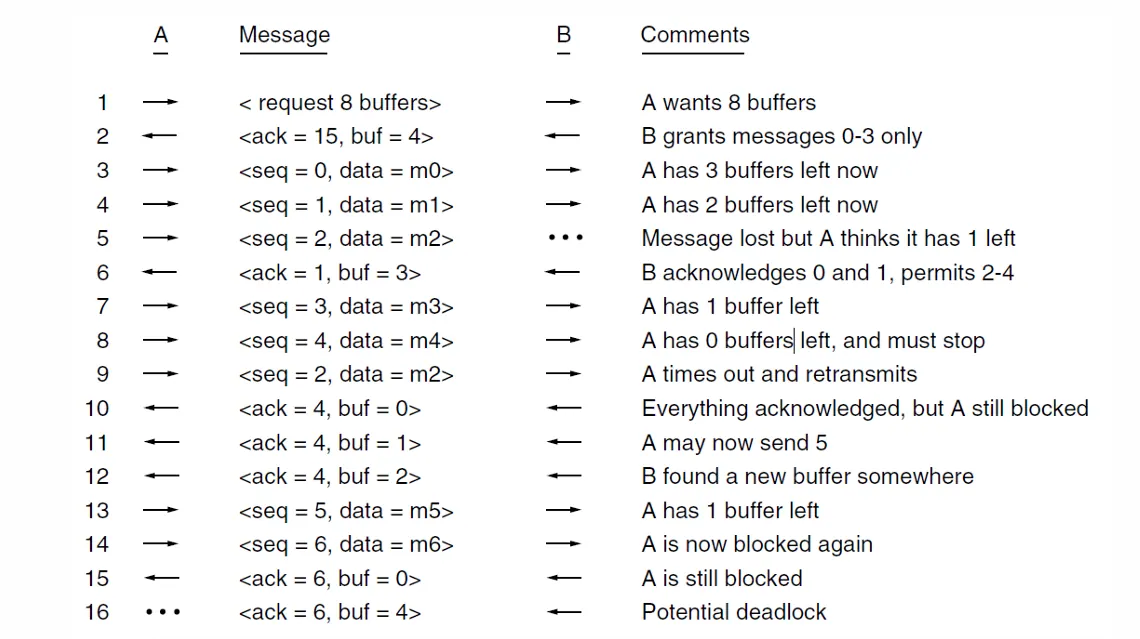Click the A-side right arrow in row 1
1140x639 pixels.
click(x=160, y=102)
